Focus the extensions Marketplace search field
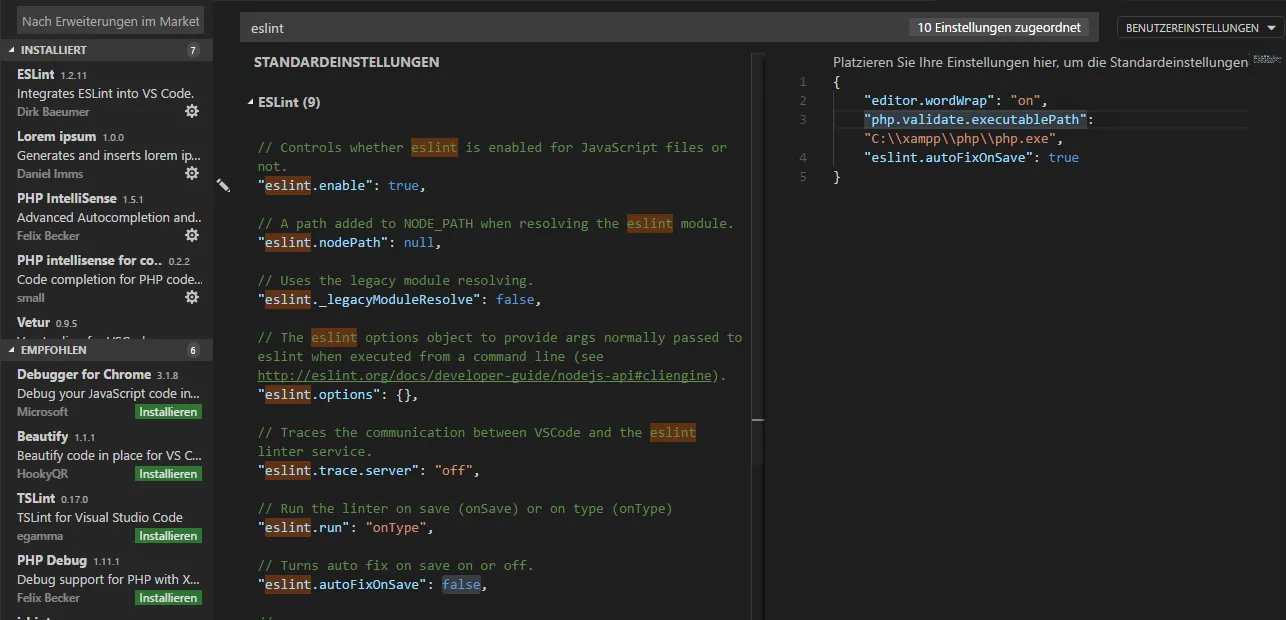Image resolution: width=1286 pixels, height=620 pixels. click(110, 21)
